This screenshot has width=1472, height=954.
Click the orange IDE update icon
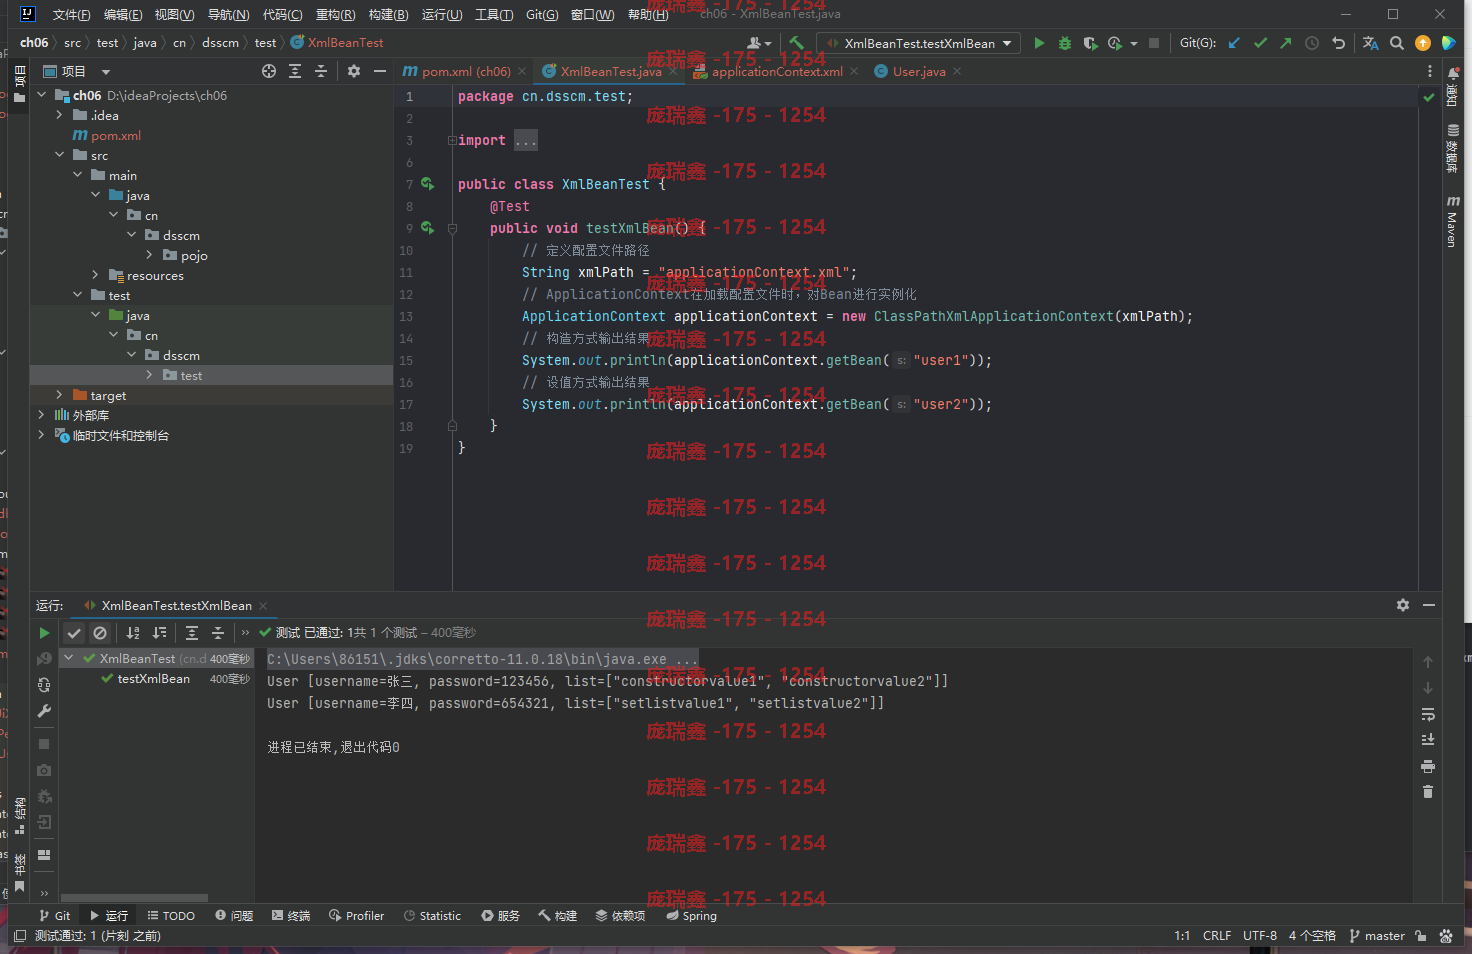point(1423,43)
